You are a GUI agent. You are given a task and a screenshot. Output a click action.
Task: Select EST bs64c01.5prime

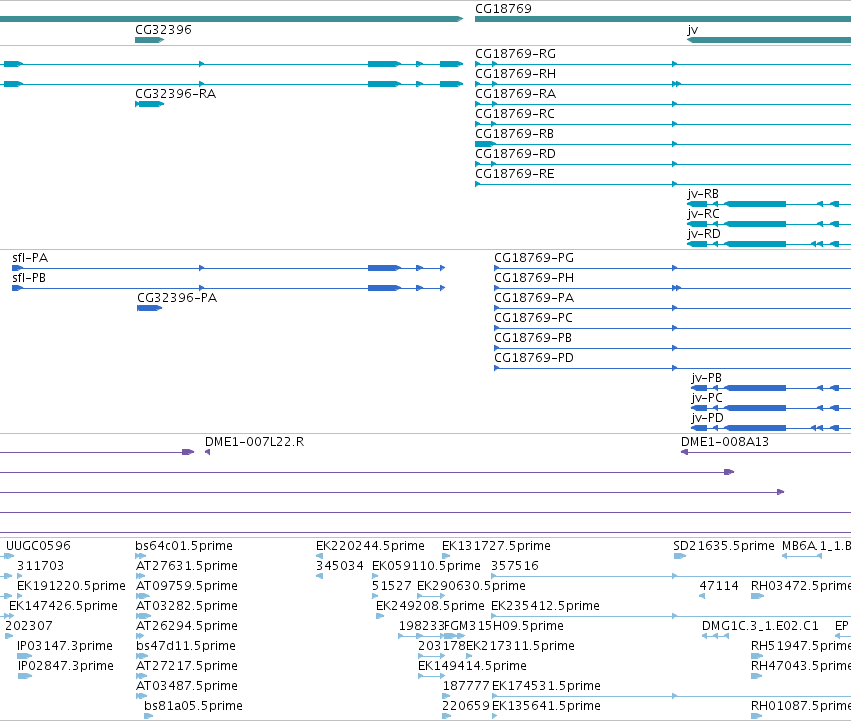tap(183, 546)
